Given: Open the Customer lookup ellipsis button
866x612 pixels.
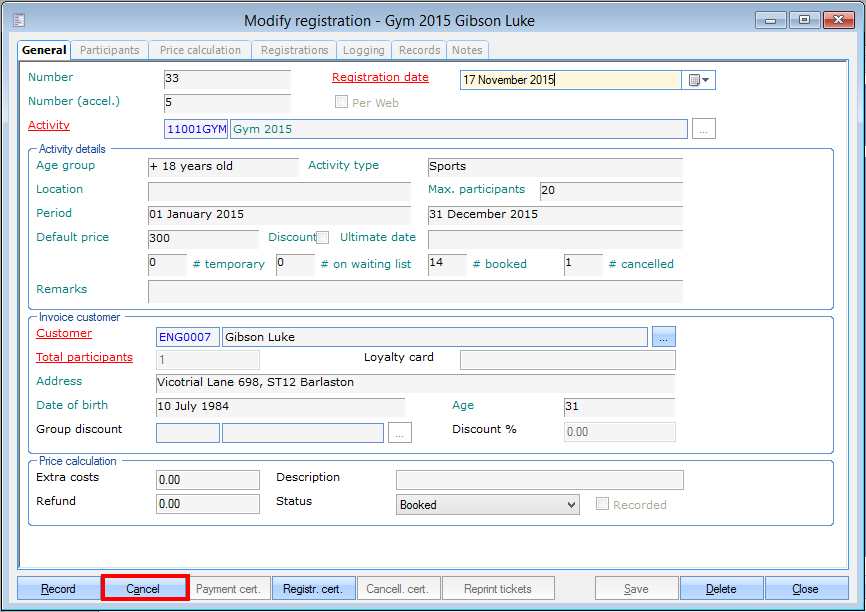Looking at the screenshot, I should click(x=664, y=338).
